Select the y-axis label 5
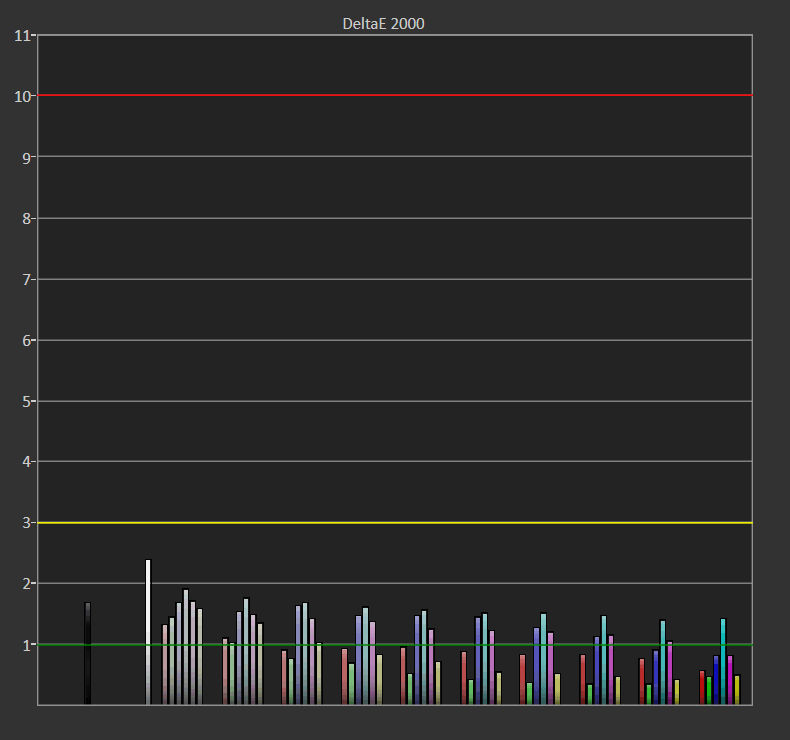Screen dimensions: 790x740 [x=26, y=401]
